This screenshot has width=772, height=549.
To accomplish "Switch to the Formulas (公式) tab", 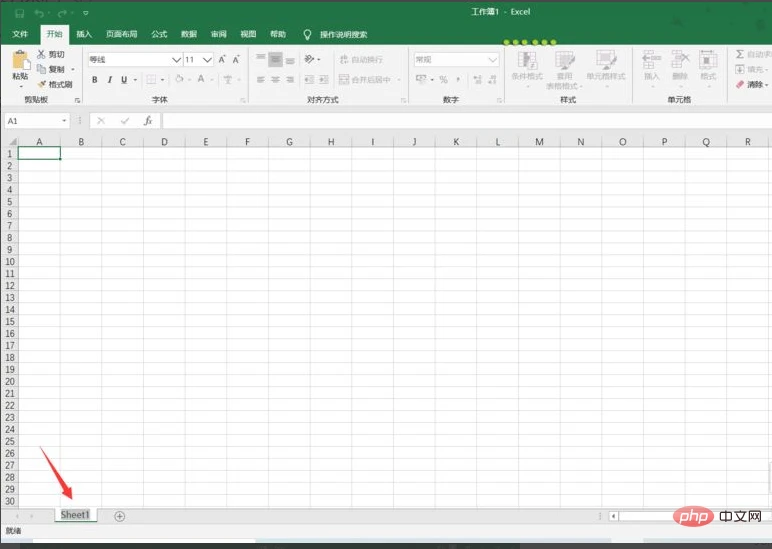I will [x=159, y=34].
